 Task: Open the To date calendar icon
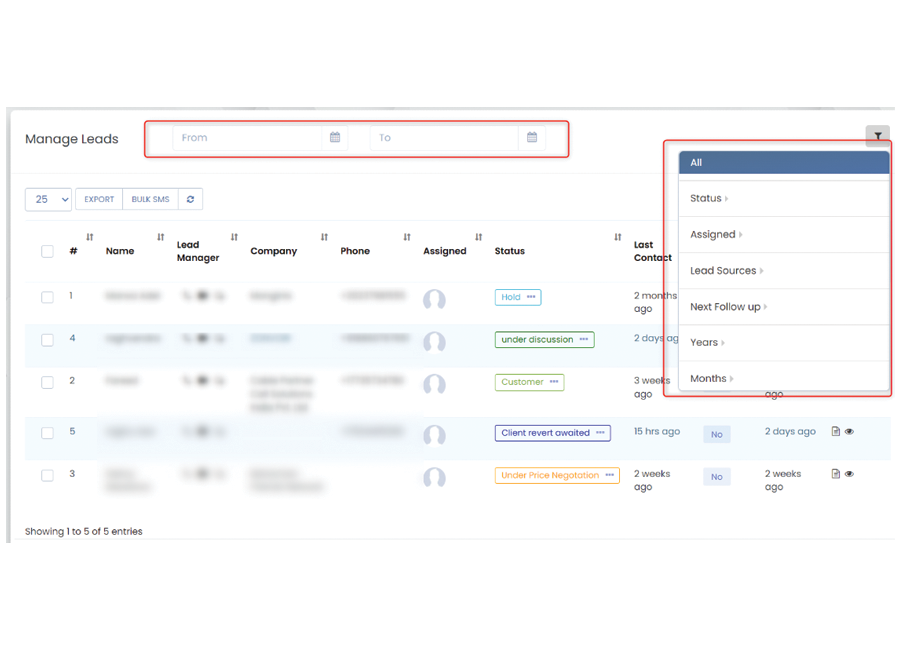coord(532,138)
